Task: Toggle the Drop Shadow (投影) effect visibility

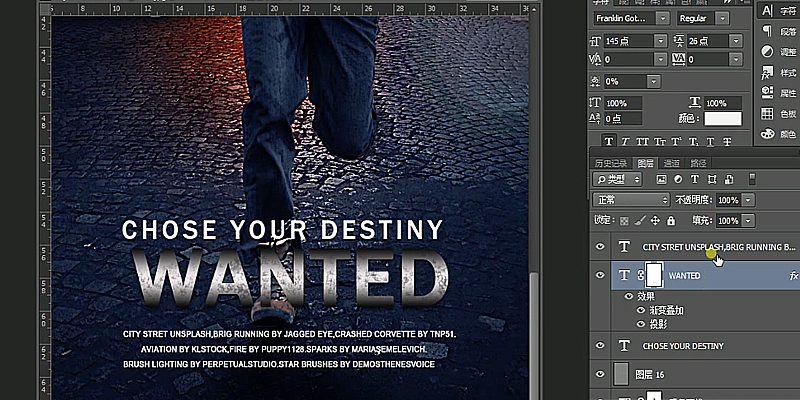Action: click(640, 324)
